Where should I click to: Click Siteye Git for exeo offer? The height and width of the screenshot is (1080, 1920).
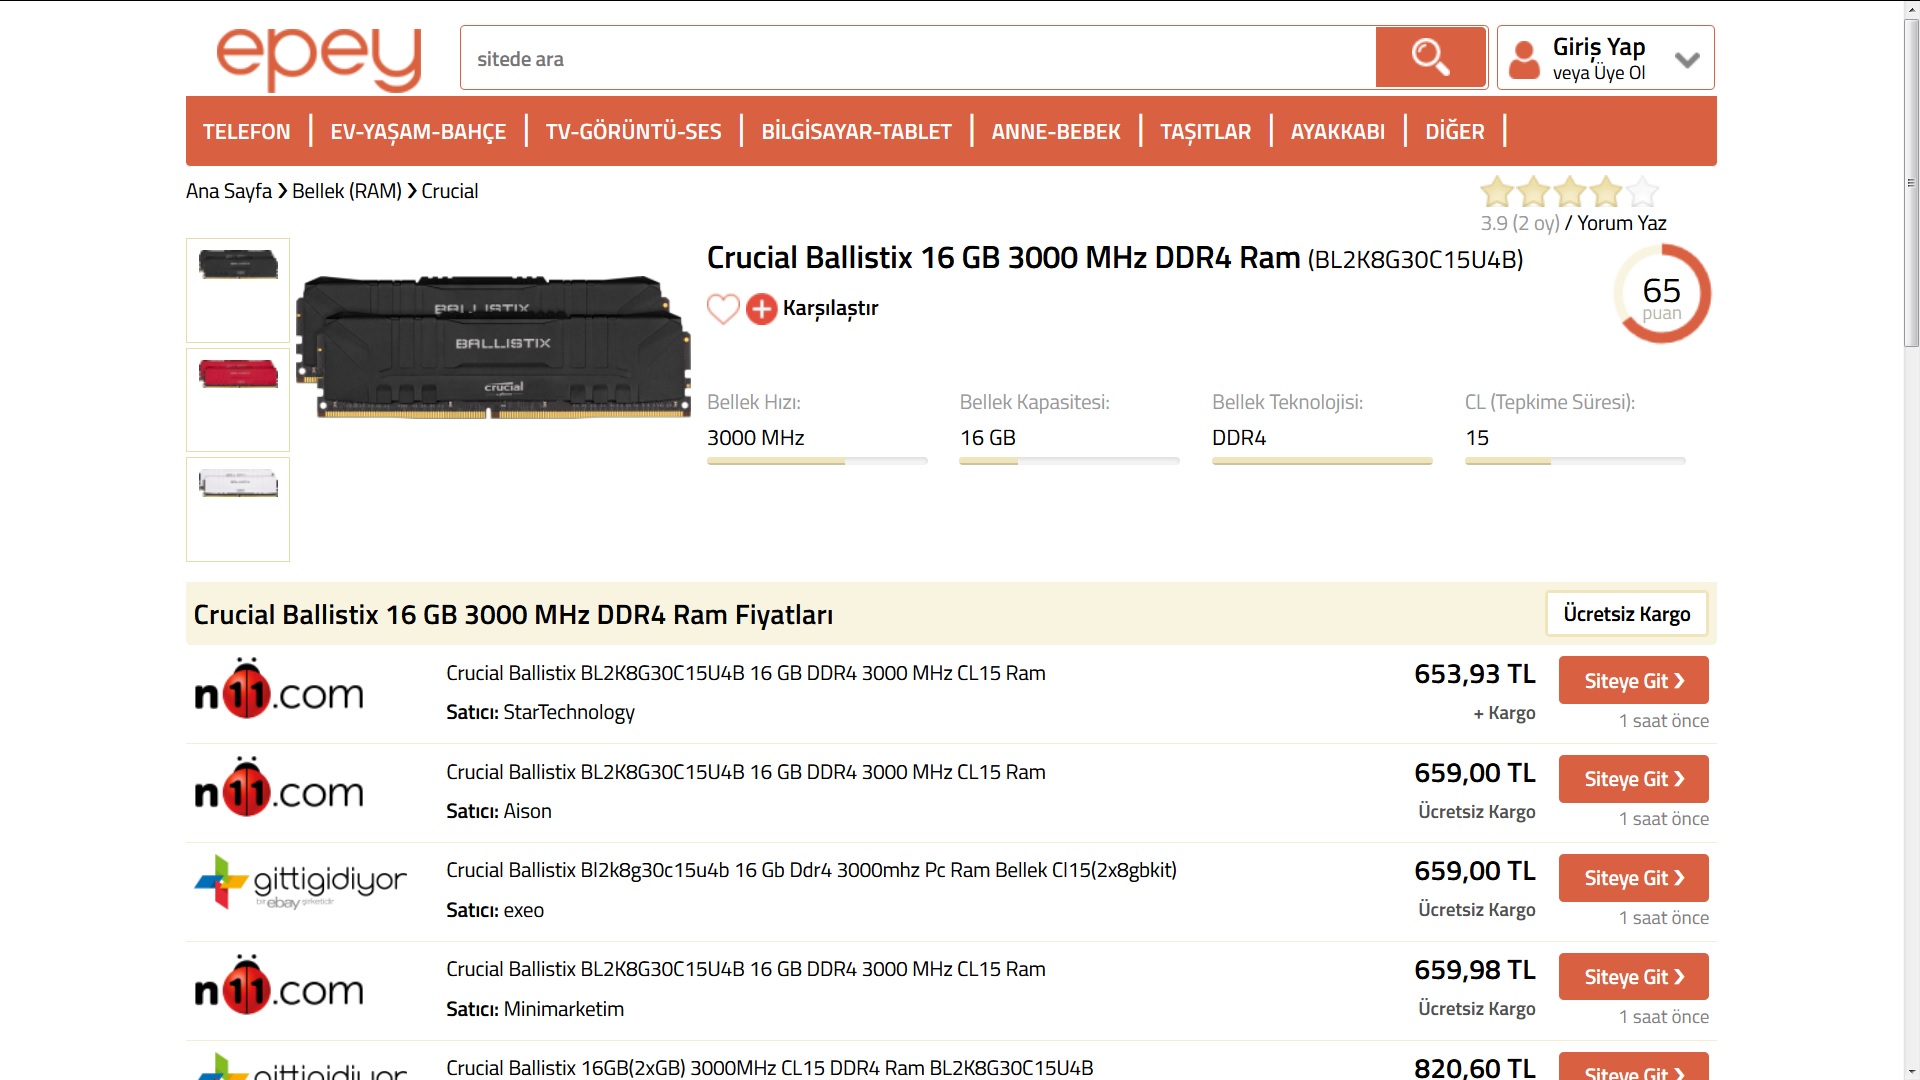tap(1633, 878)
